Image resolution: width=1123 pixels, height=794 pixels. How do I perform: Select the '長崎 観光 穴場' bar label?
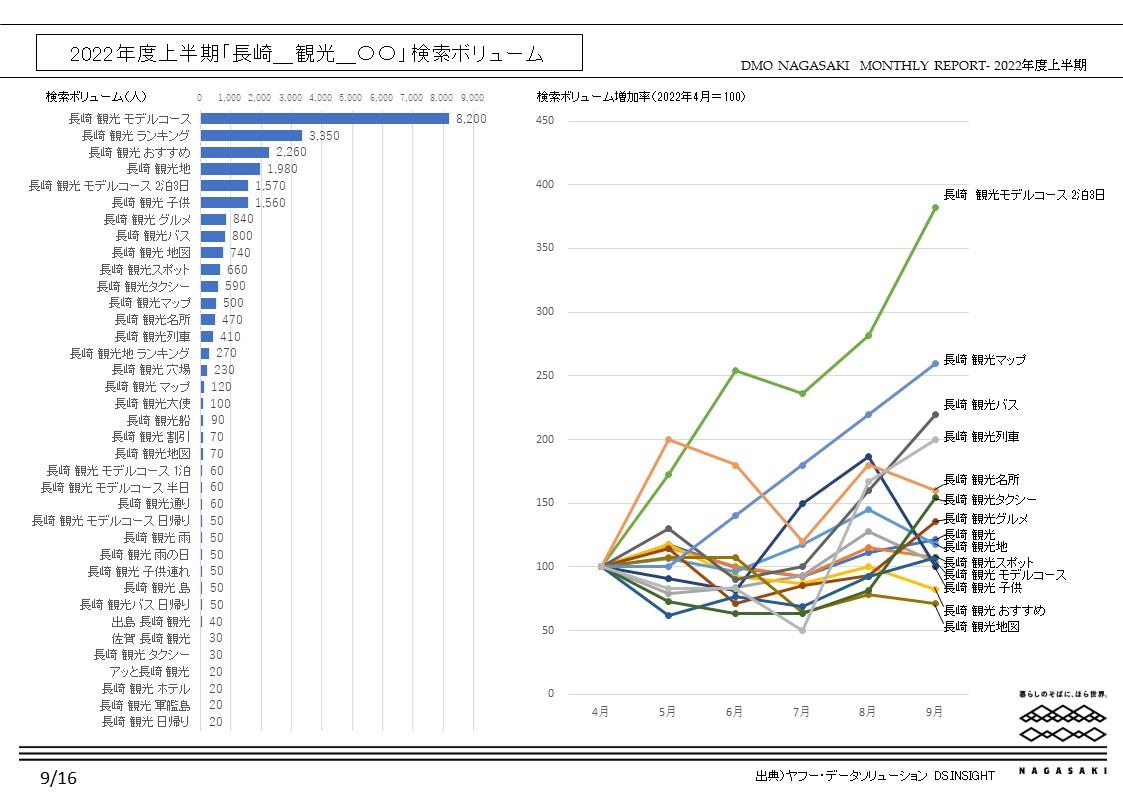[x=151, y=369]
